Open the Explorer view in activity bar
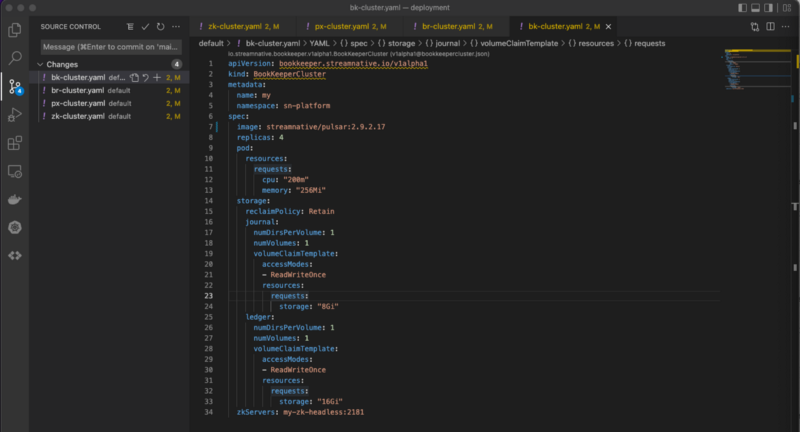The height and width of the screenshot is (432, 800). pyautogui.click(x=15, y=30)
